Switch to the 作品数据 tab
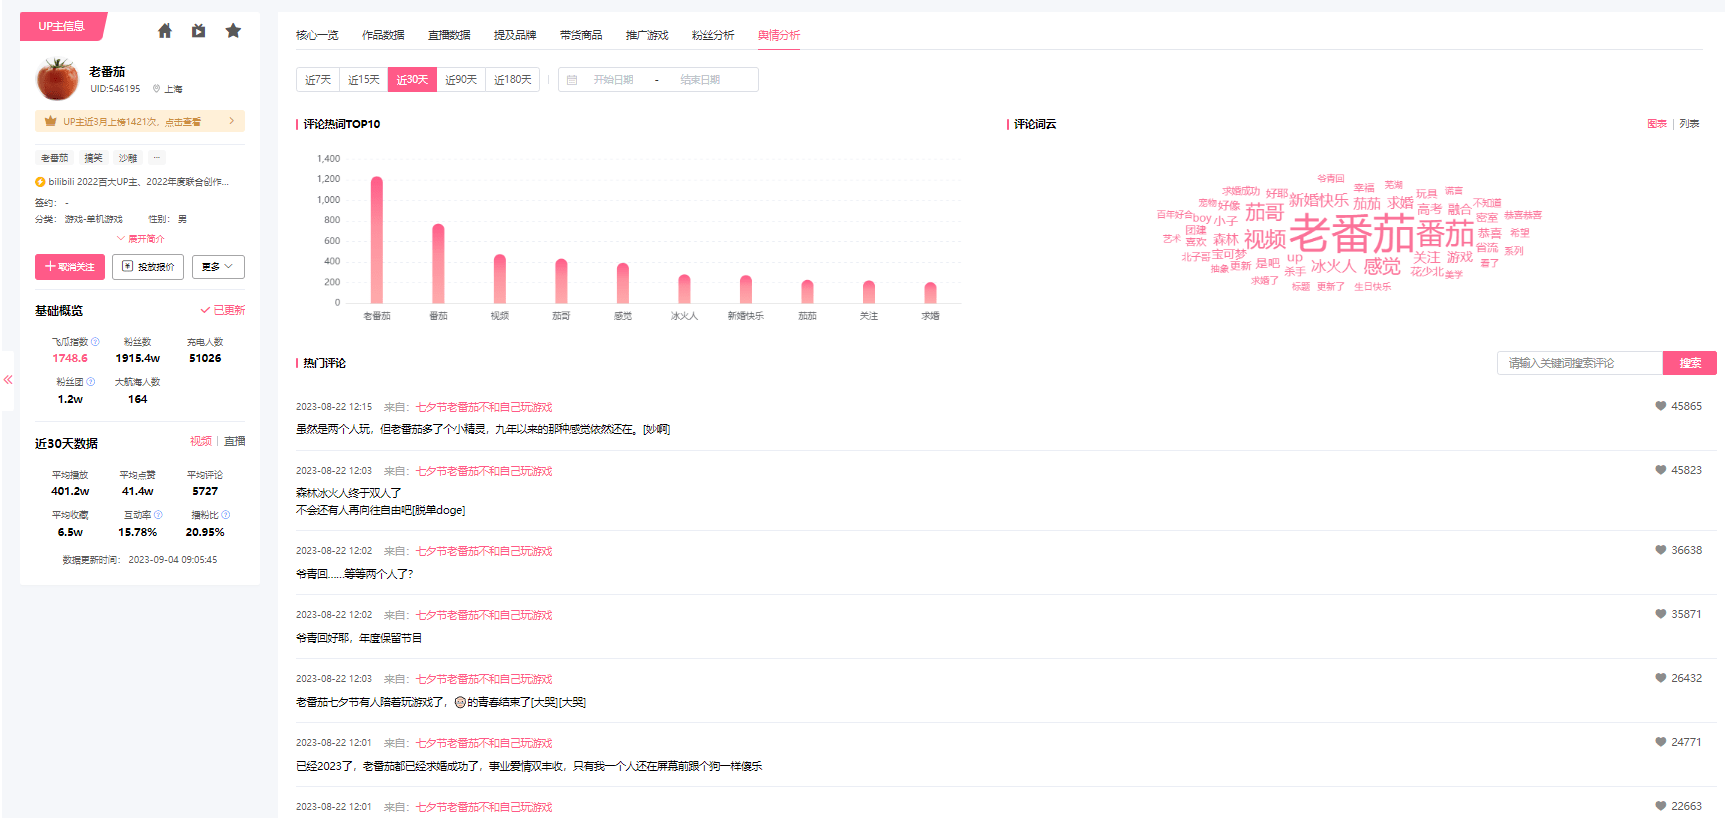This screenshot has height=818, width=1725. click(383, 35)
